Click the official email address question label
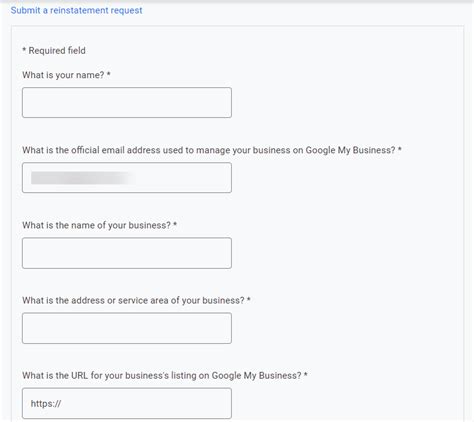 (x=209, y=150)
